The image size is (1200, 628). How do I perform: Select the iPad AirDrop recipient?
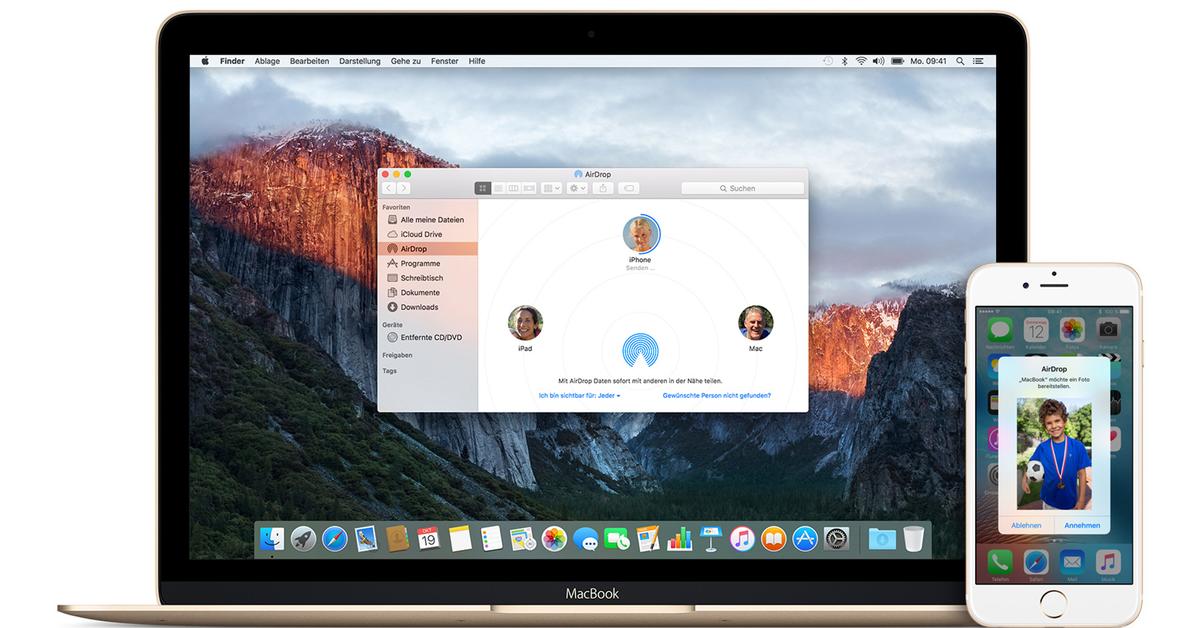coord(525,323)
